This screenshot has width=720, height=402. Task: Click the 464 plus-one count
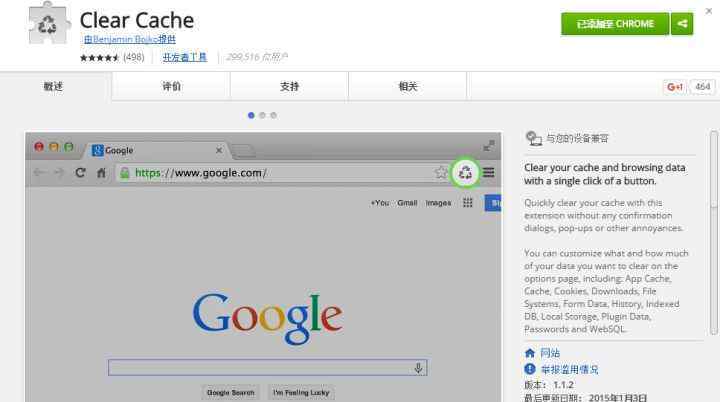(703, 87)
